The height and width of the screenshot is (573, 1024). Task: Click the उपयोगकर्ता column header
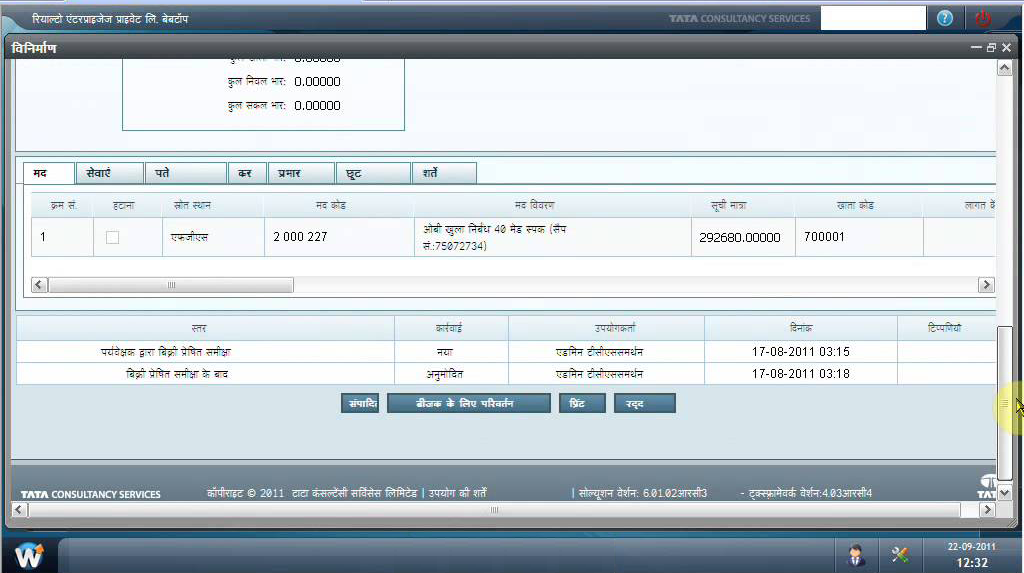click(606, 328)
